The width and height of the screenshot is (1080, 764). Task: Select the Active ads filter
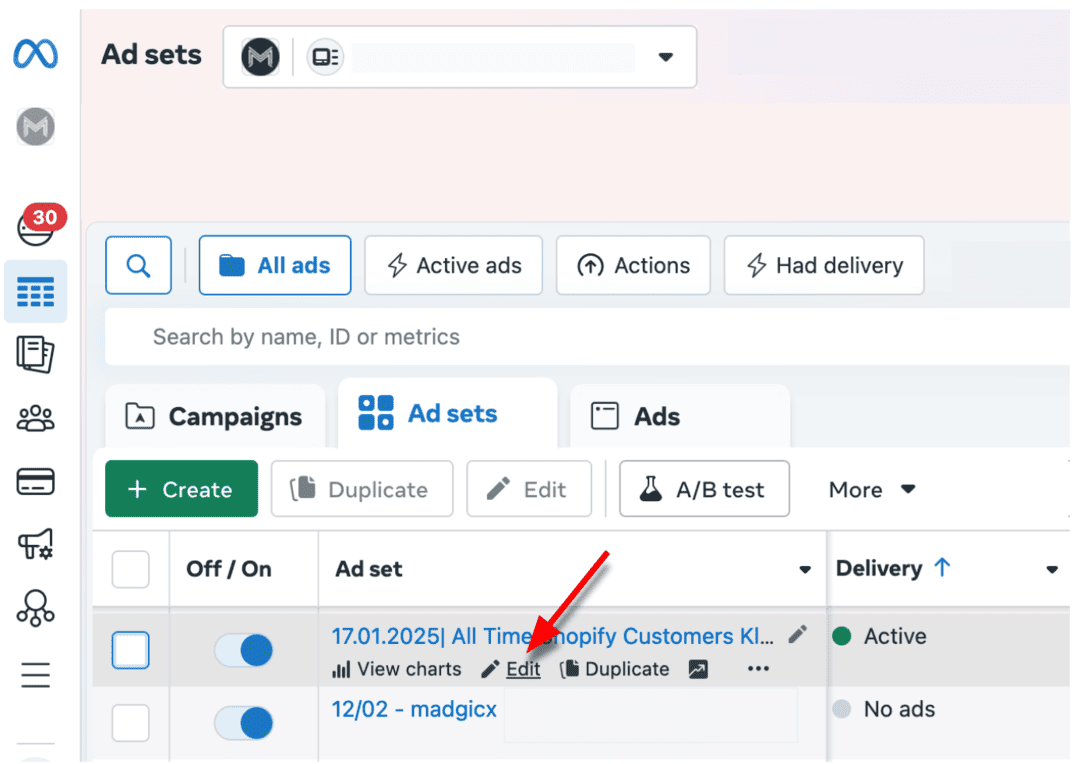tap(453, 265)
